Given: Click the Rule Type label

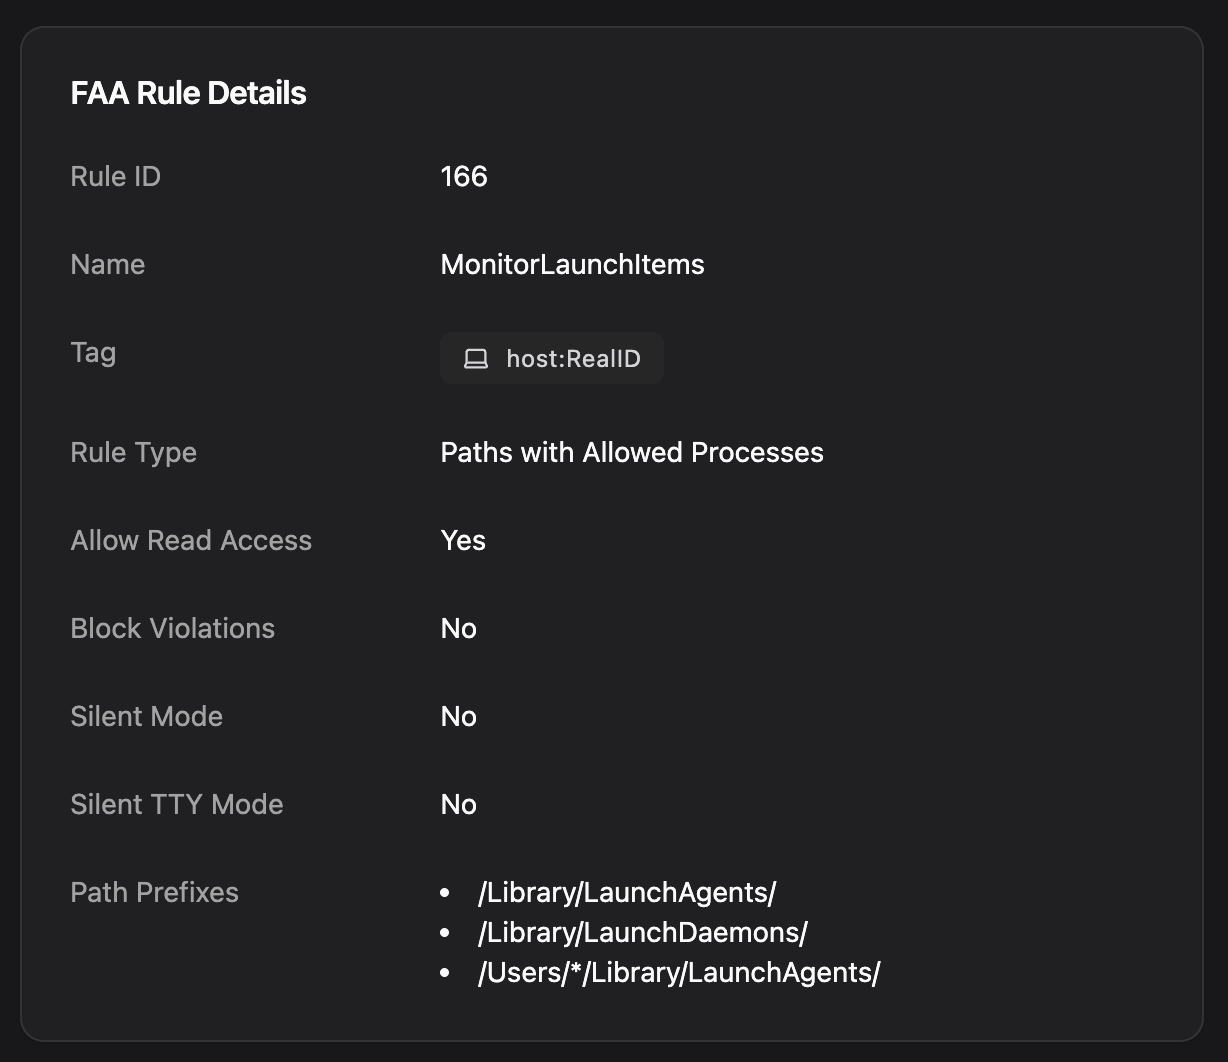Looking at the screenshot, I should (x=133, y=453).
